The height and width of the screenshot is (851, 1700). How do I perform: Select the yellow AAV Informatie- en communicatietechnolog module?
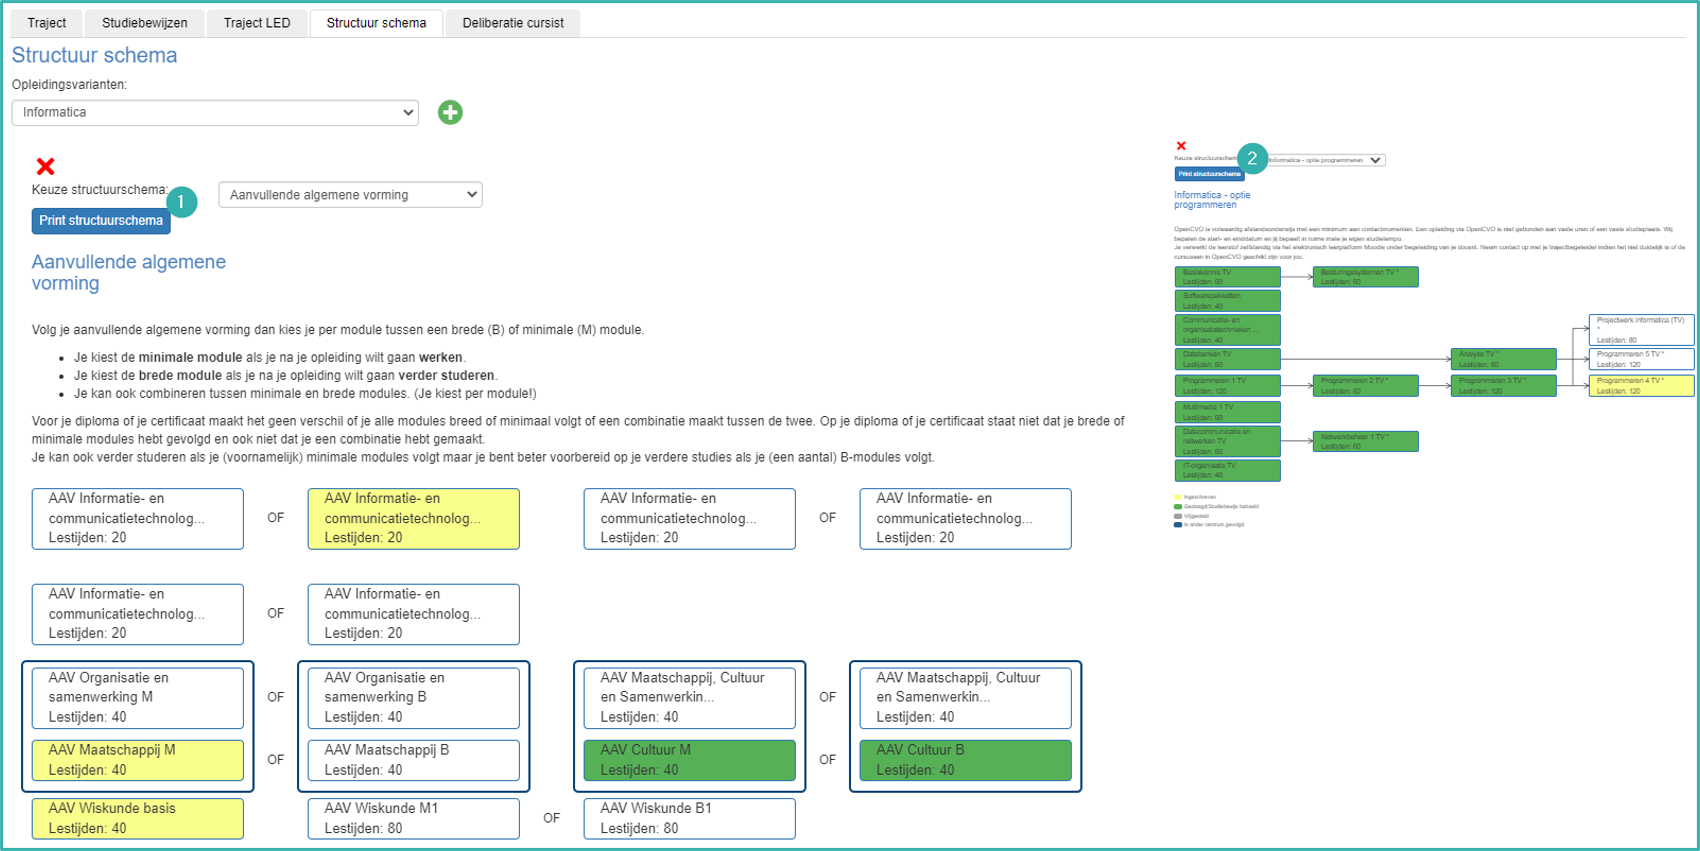[x=414, y=519]
